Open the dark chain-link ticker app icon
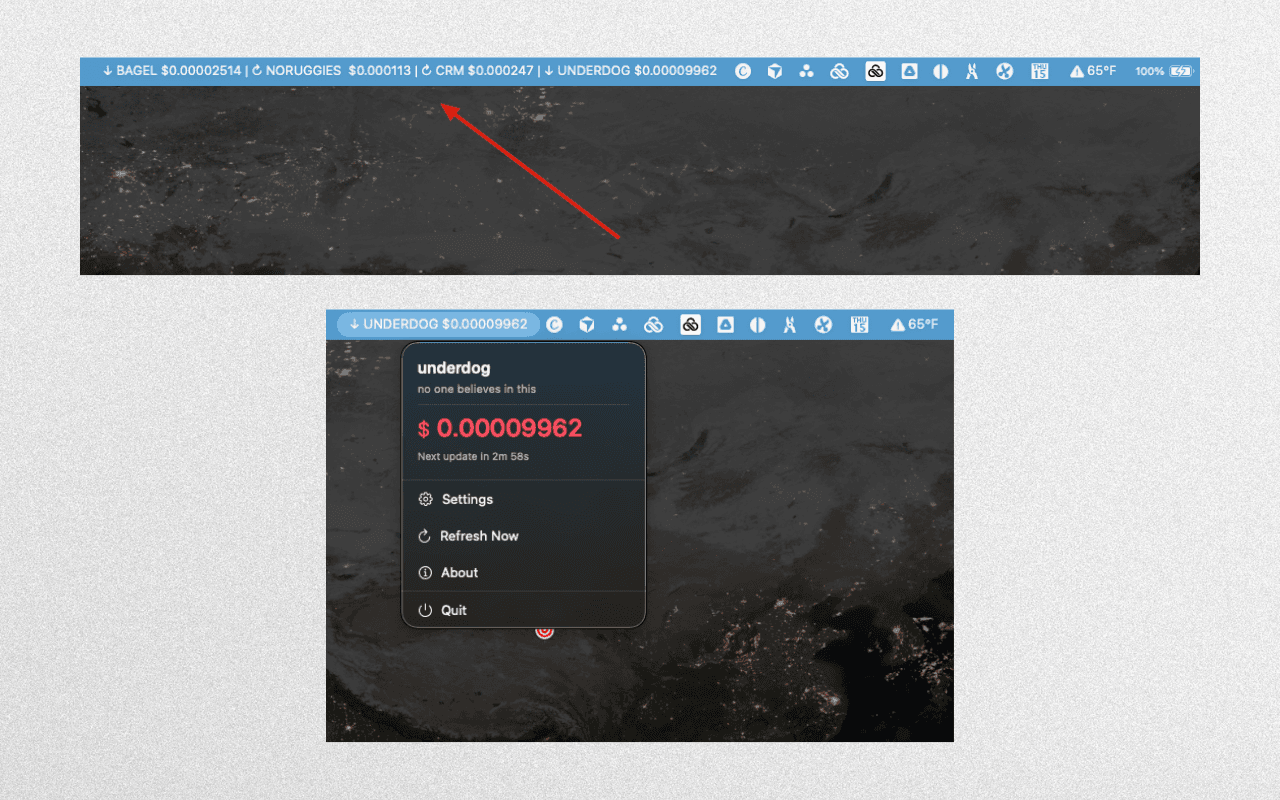This screenshot has height=800, width=1280. (875, 71)
